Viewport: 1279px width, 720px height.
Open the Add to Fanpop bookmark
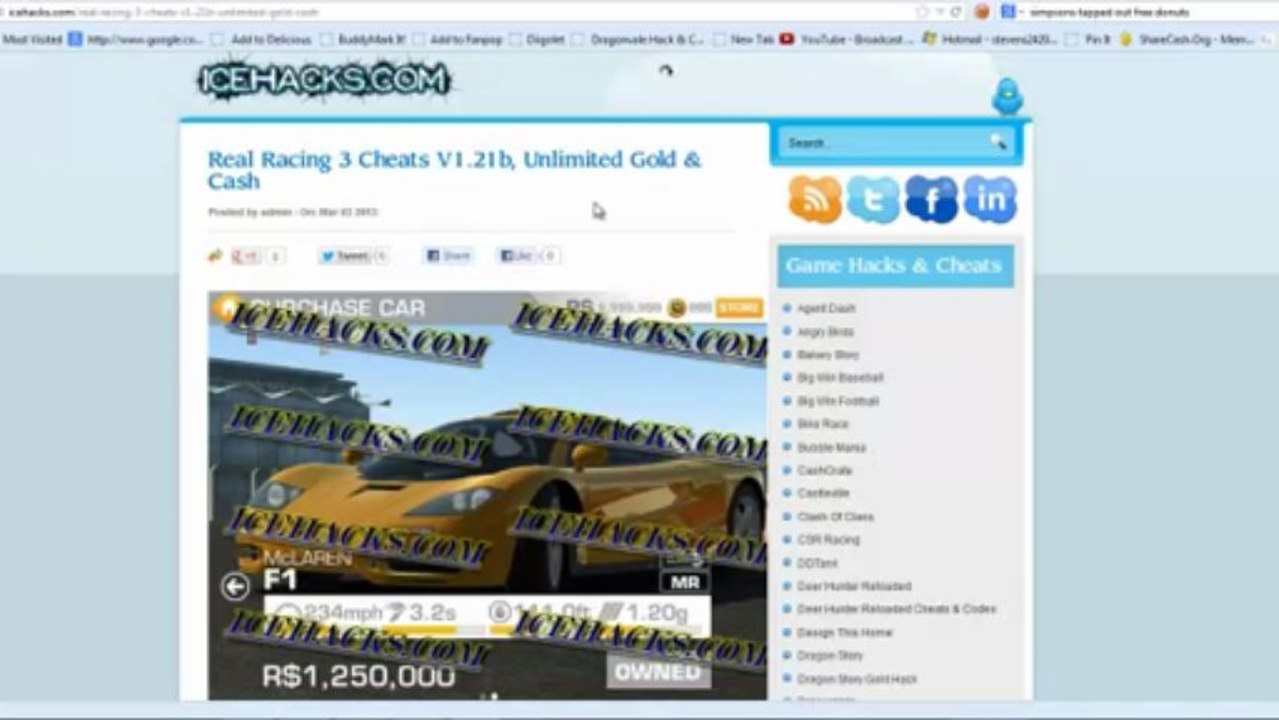pos(456,40)
